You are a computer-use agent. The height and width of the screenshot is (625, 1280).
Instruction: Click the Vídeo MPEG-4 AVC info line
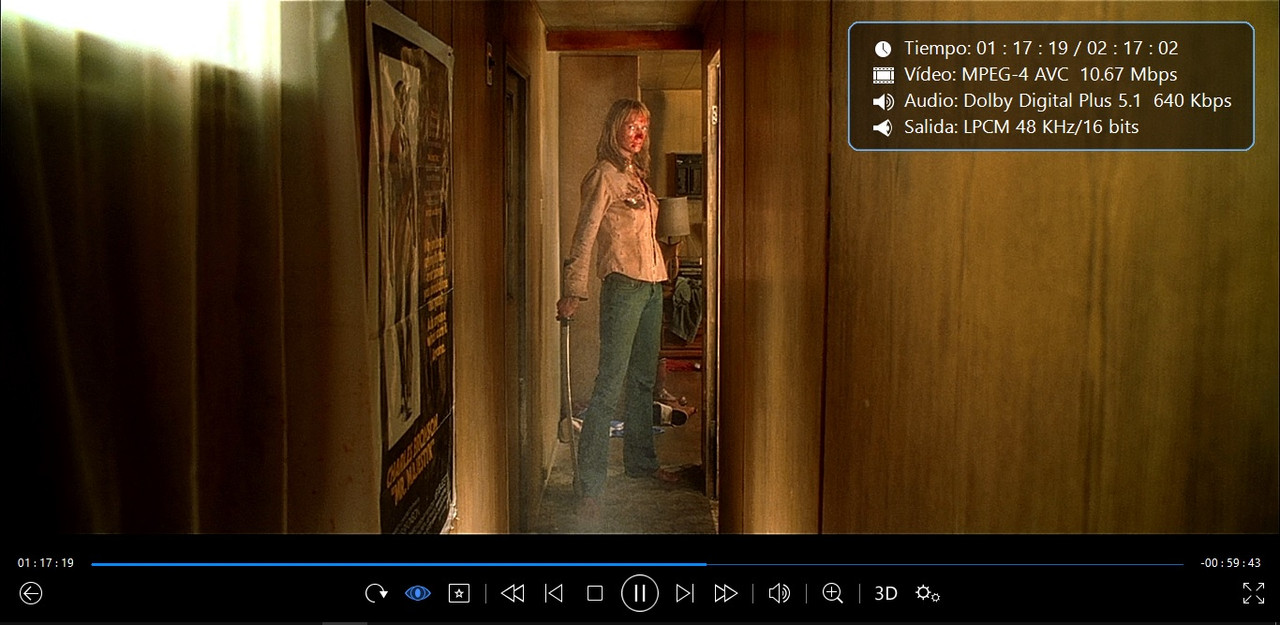coord(1025,74)
